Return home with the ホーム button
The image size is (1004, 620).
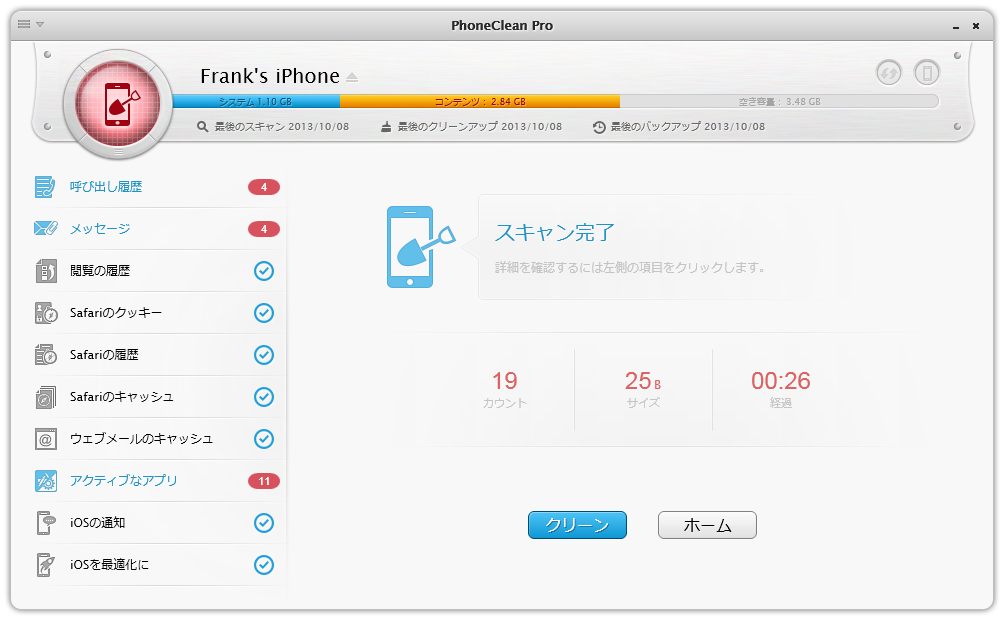(x=707, y=525)
